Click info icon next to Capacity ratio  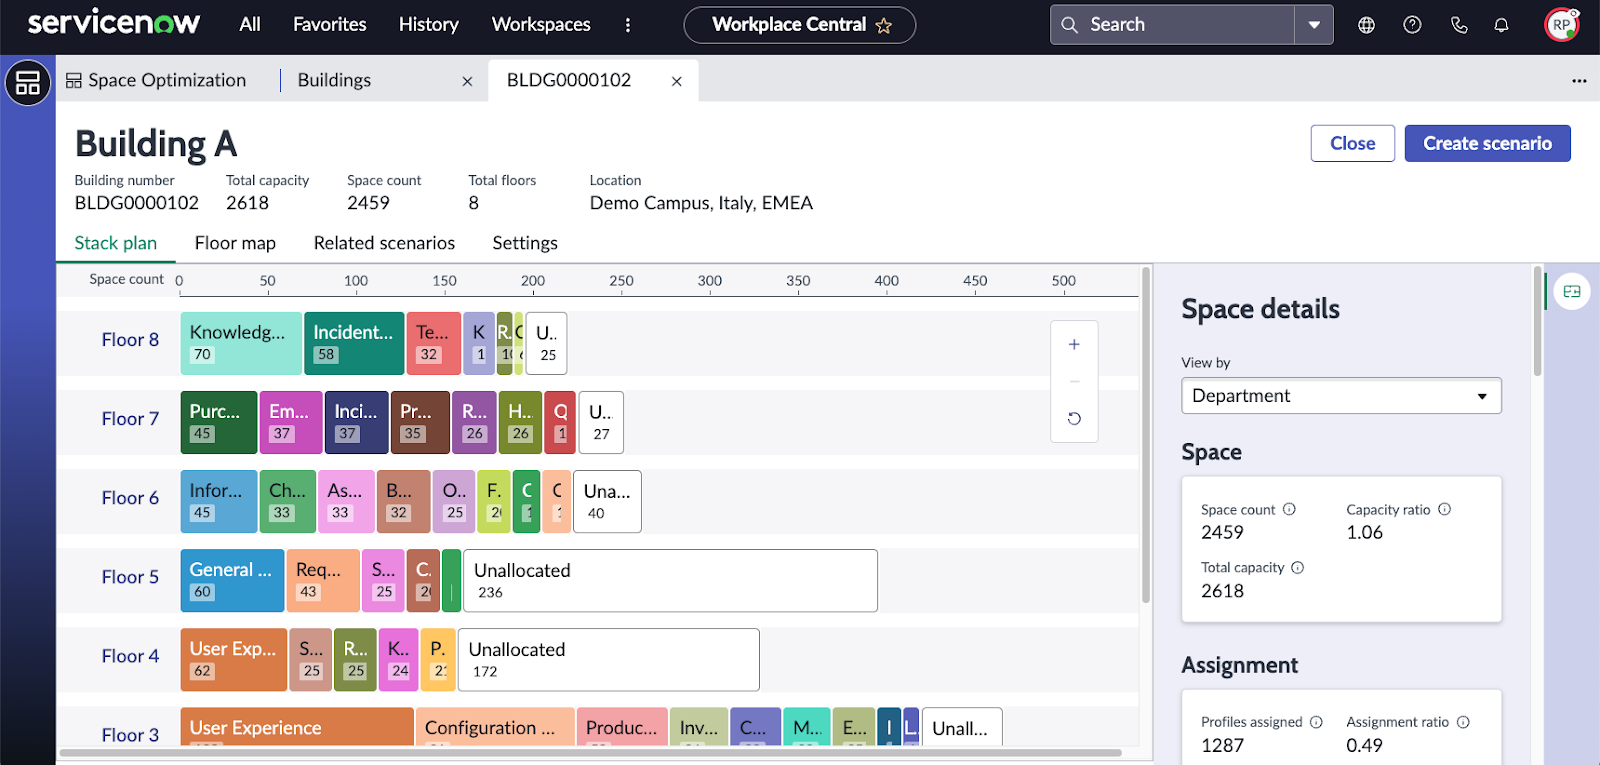coord(1444,509)
